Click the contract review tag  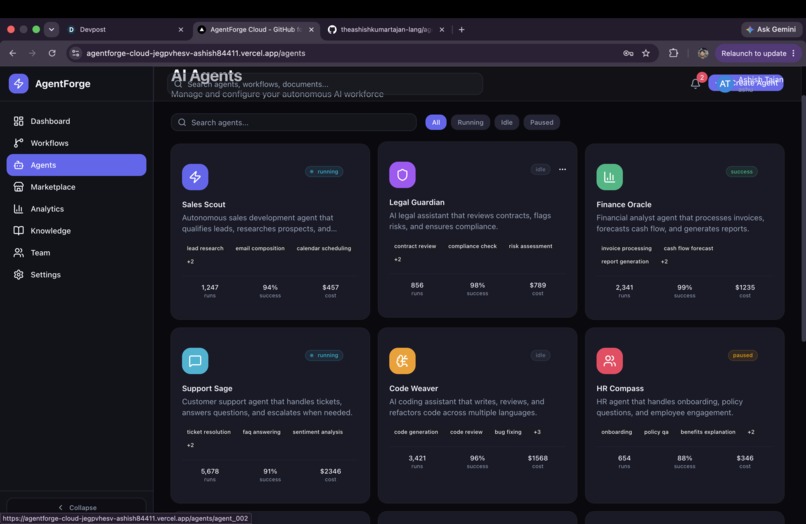tap(415, 246)
